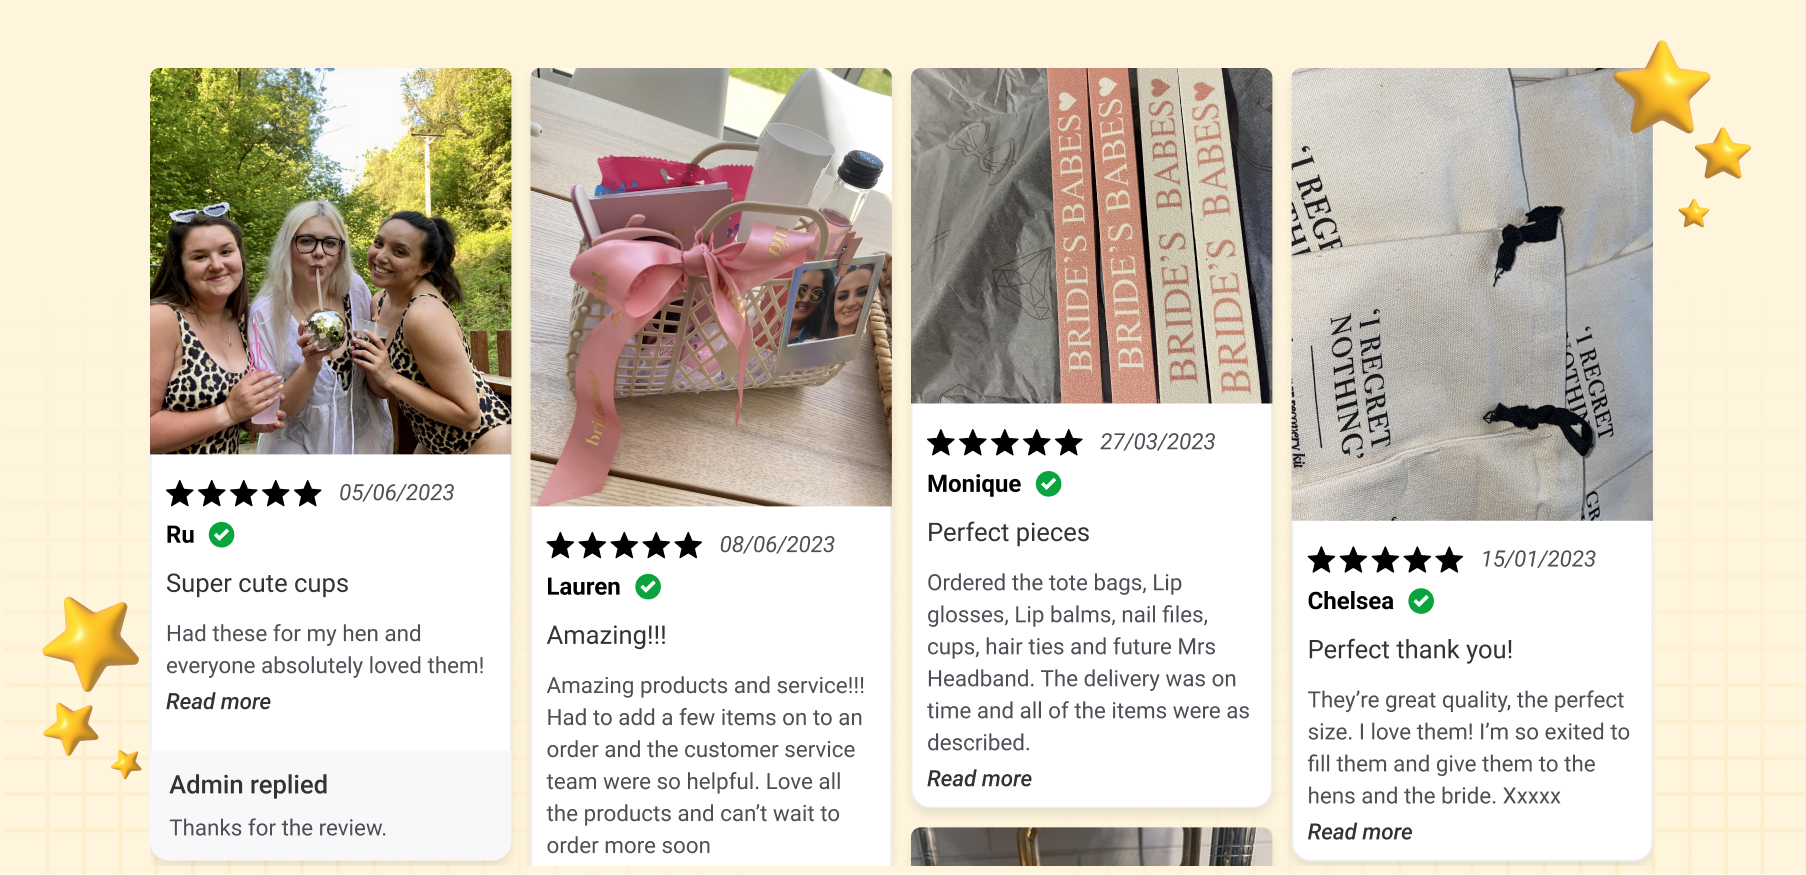Click the verified badge next to Ru
This screenshot has height=875, width=1806.
(x=221, y=535)
